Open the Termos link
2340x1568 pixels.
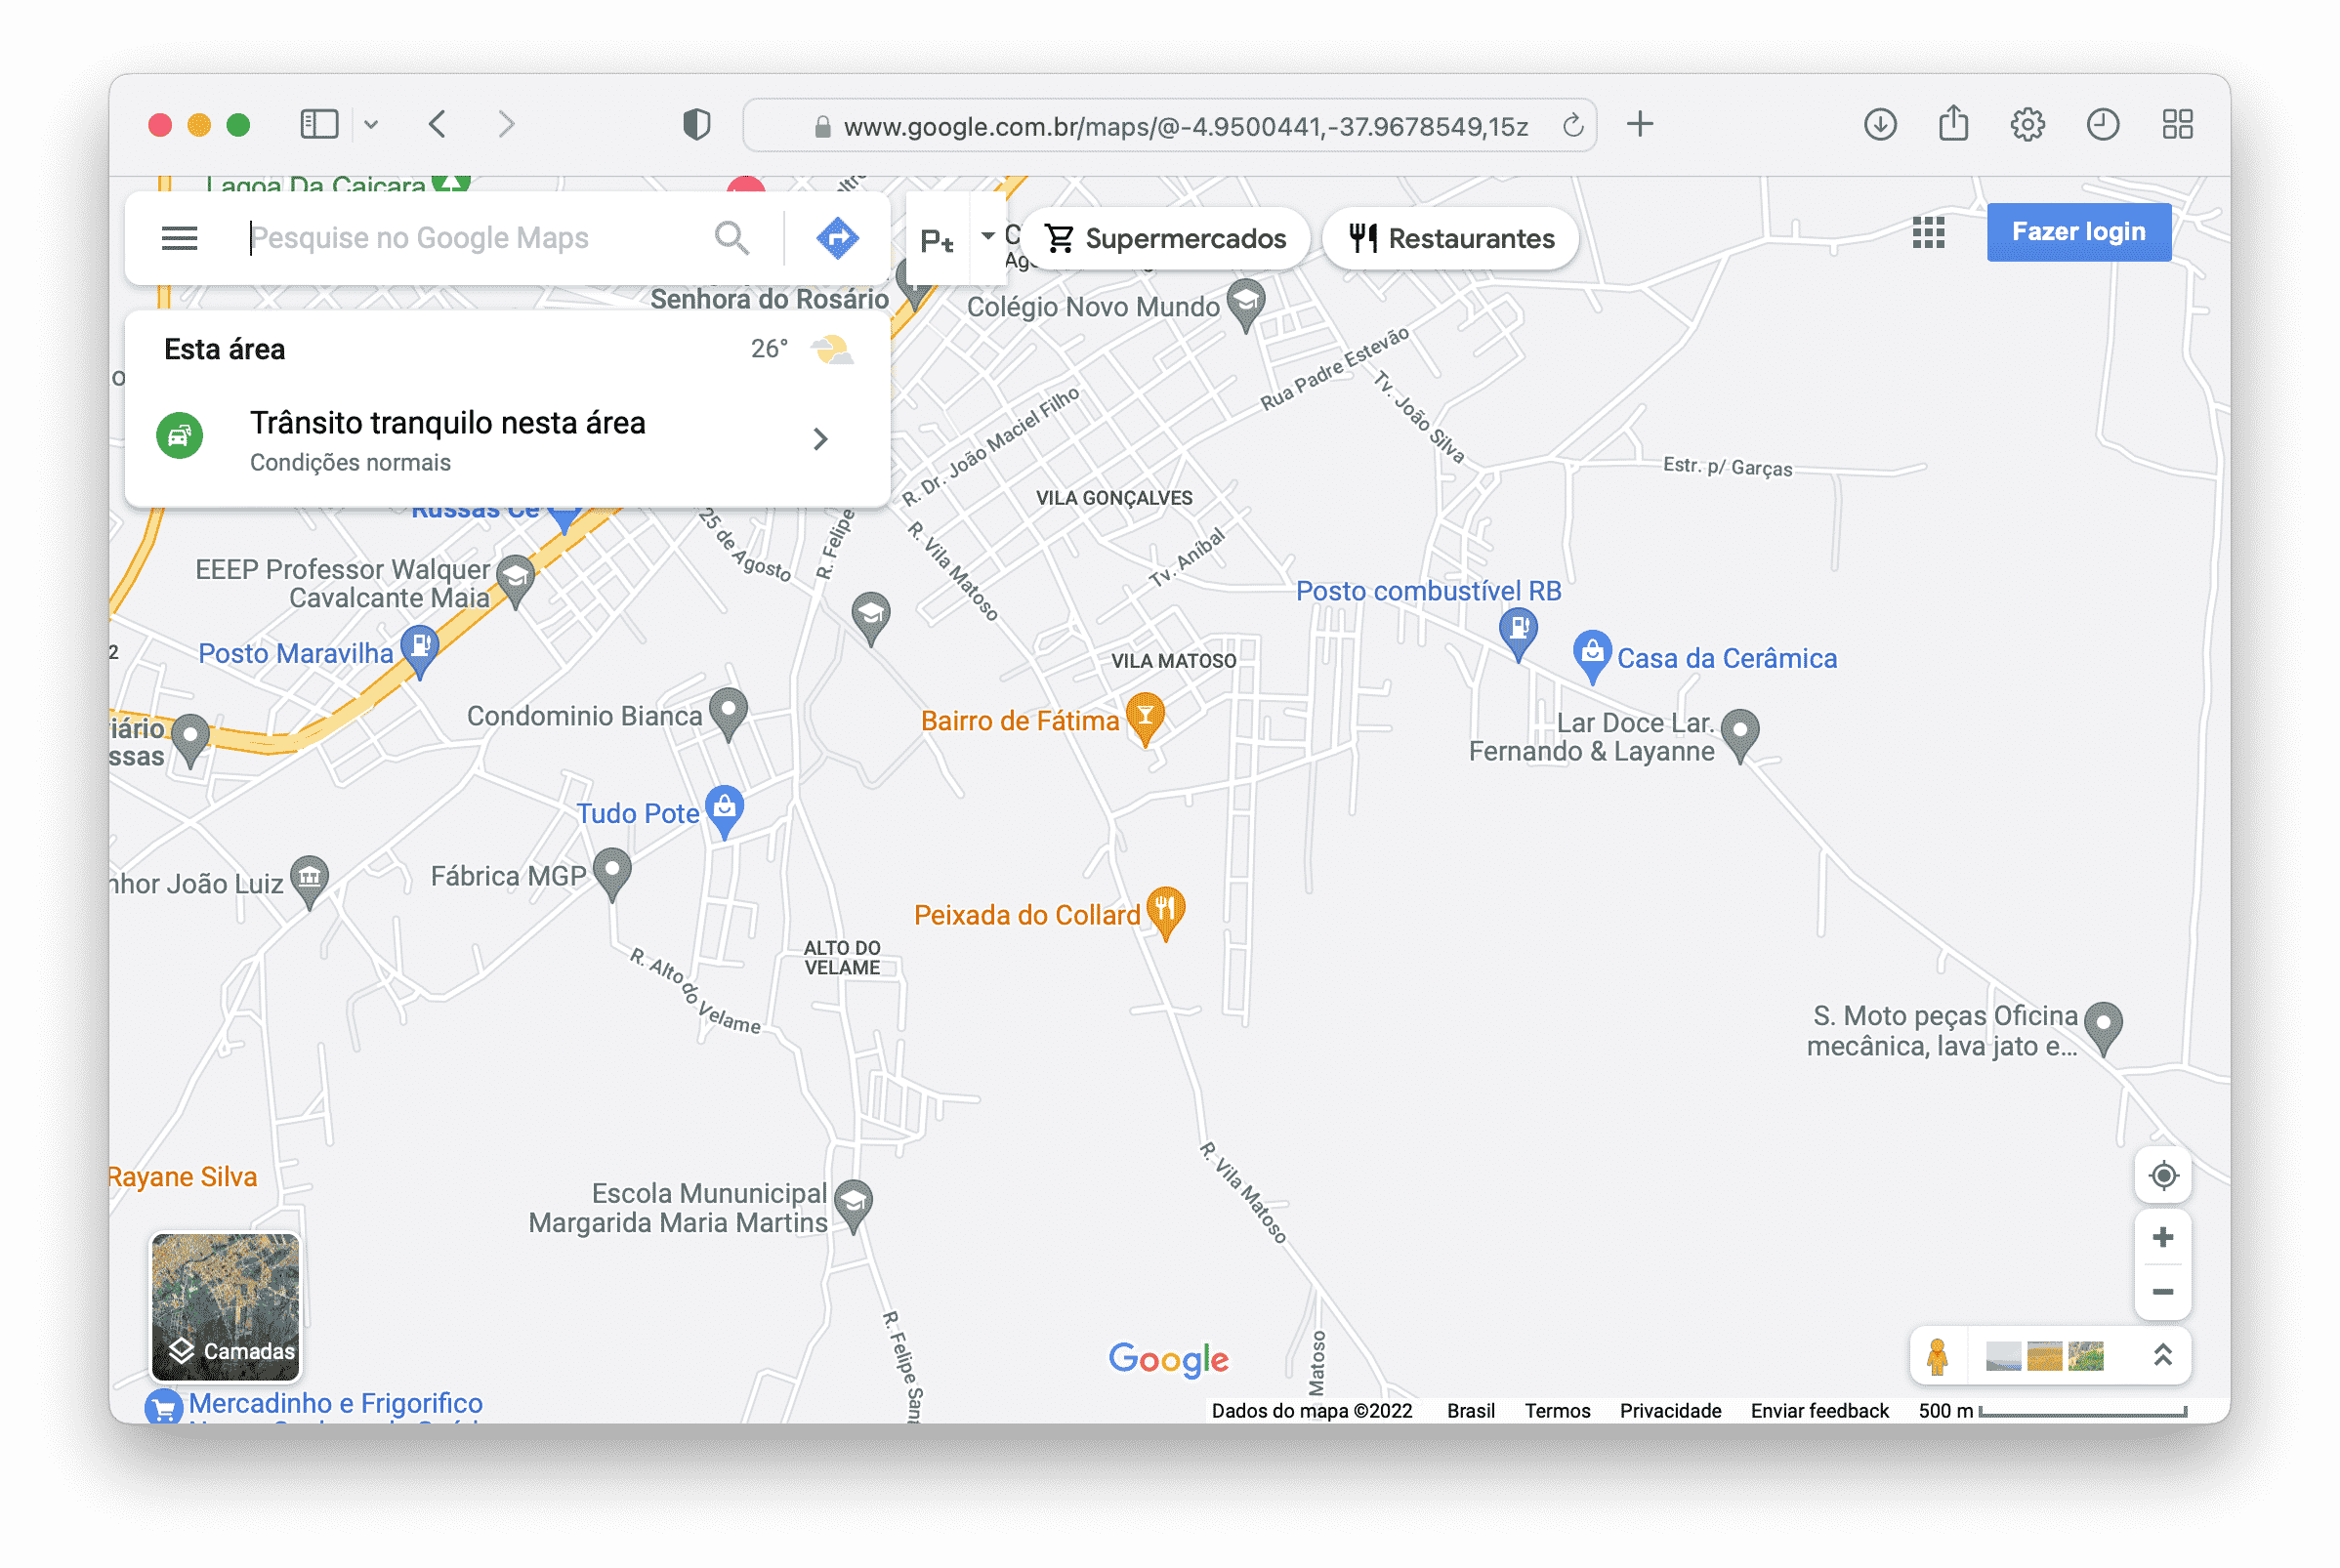pos(1557,1411)
